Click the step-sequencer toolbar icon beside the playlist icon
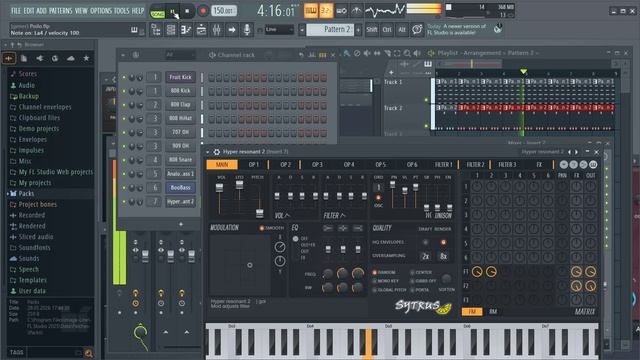The height and width of the screenshot is (360, 640). (171, 30)
